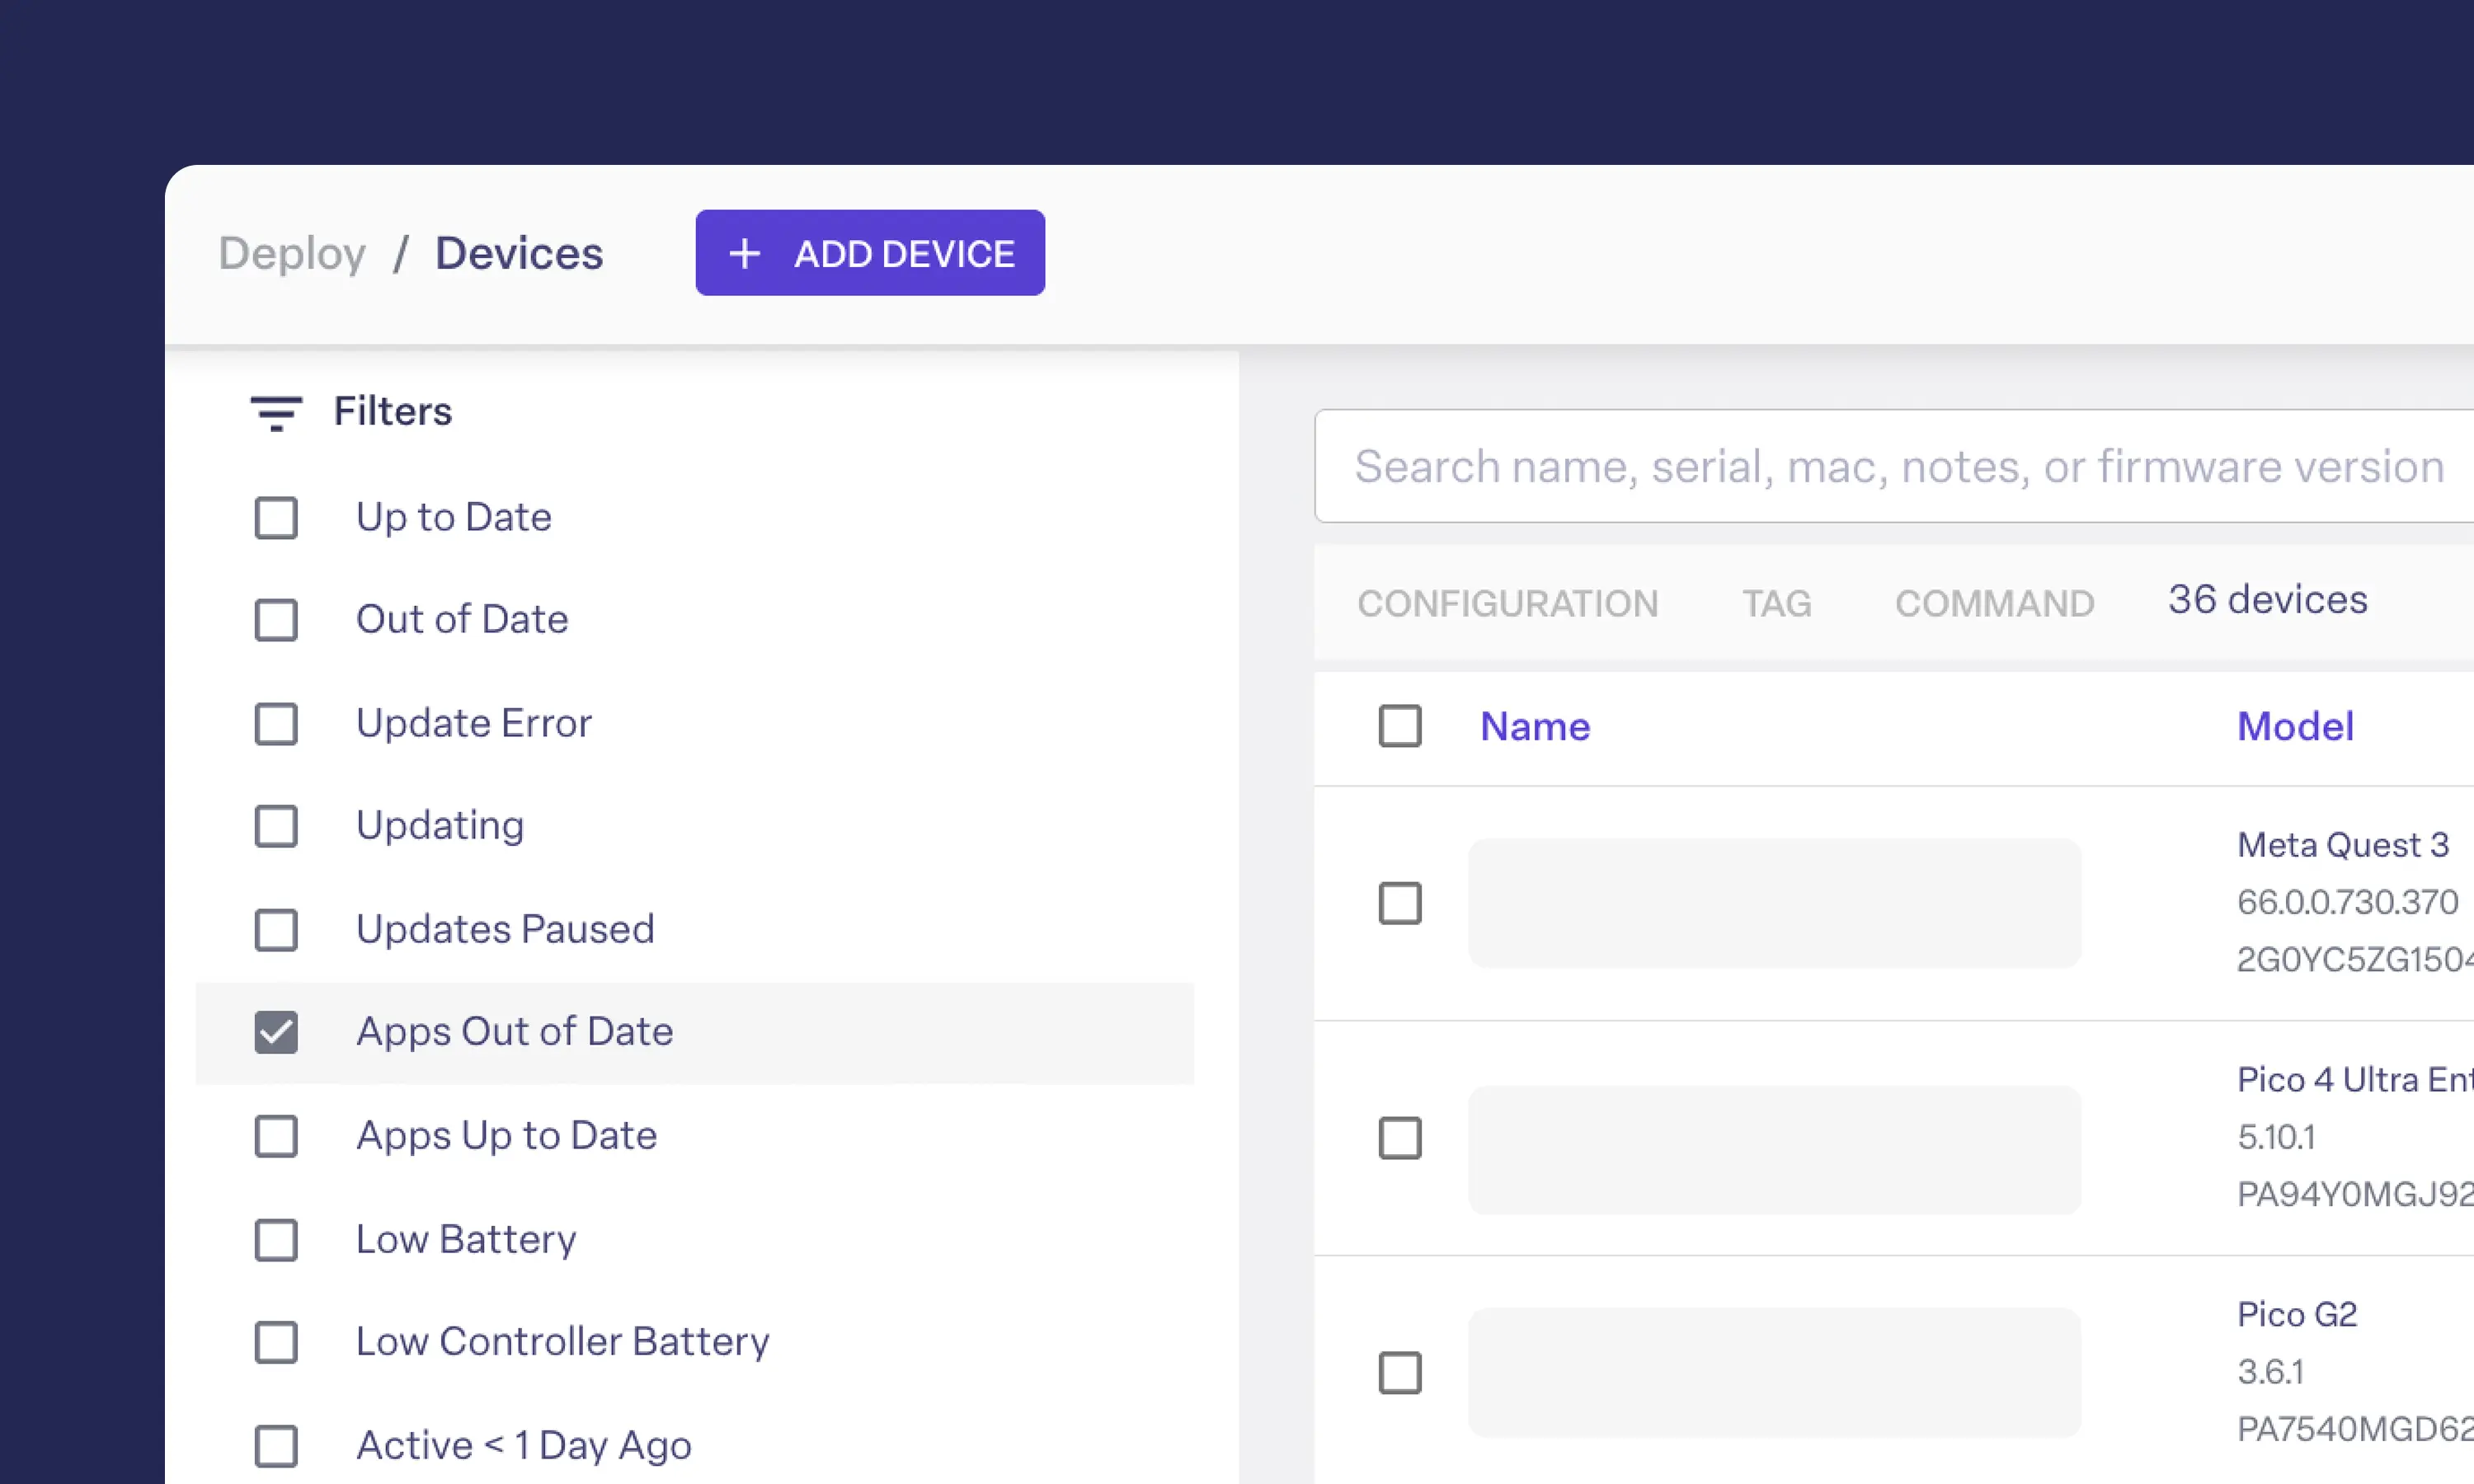Click firmware version 66.0.0.730.370
Screen dimensions: 2474x1484
point(2347,902)
